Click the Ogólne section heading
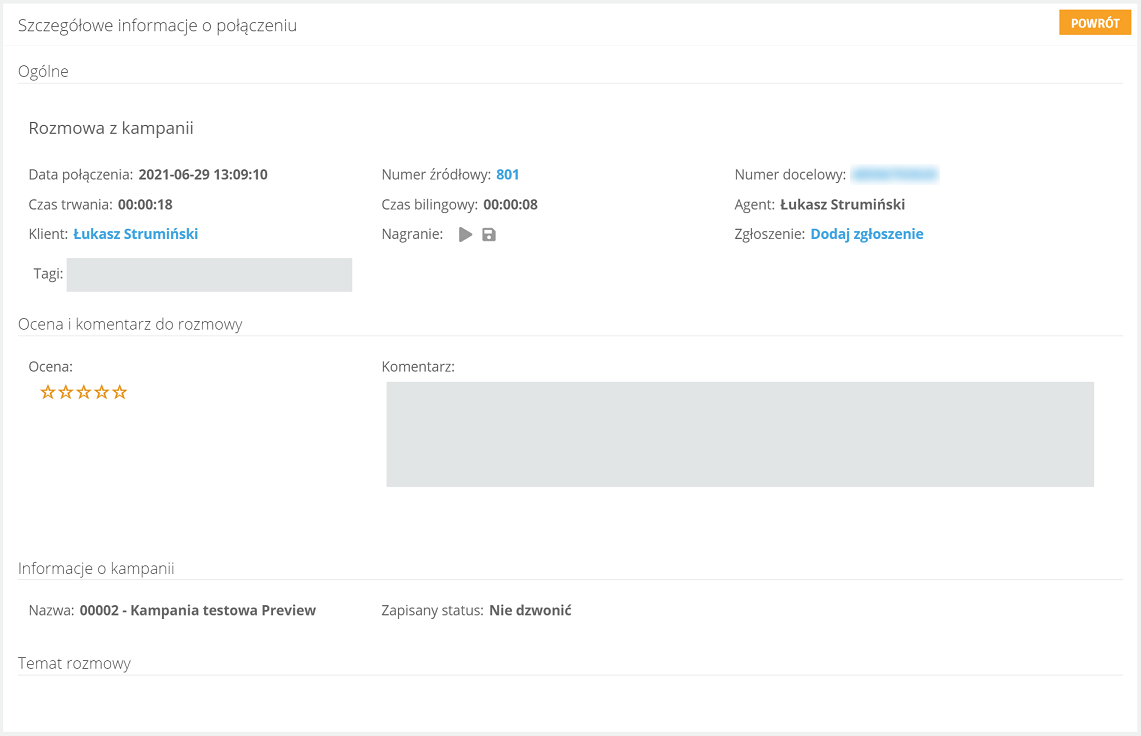Screen dimensions: 1141x736 43,71
